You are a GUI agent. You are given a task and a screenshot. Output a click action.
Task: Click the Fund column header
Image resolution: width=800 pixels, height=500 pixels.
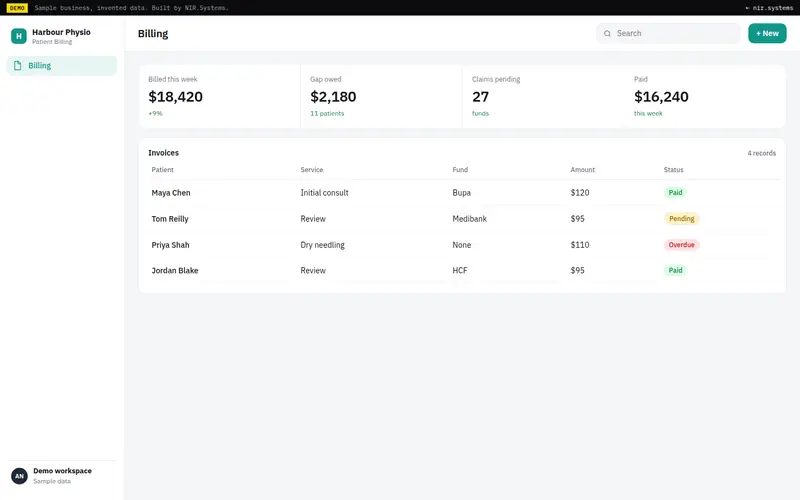click(x=460, y=169)
